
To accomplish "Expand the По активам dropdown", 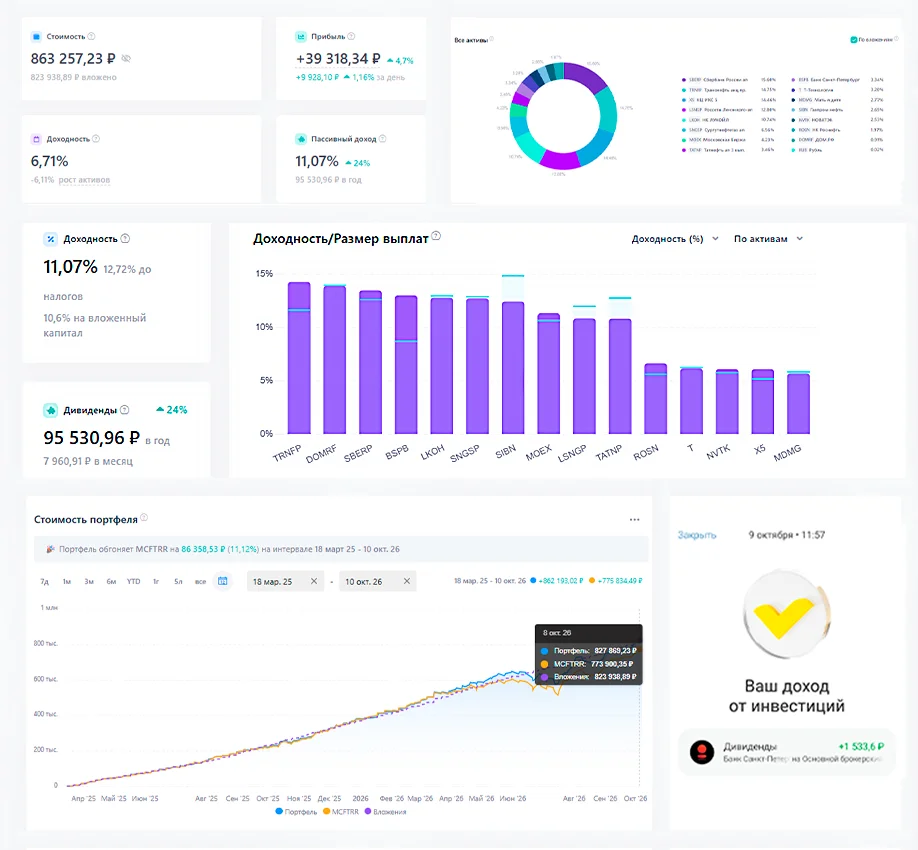I will pyautogui.click(x=768, y=239).
